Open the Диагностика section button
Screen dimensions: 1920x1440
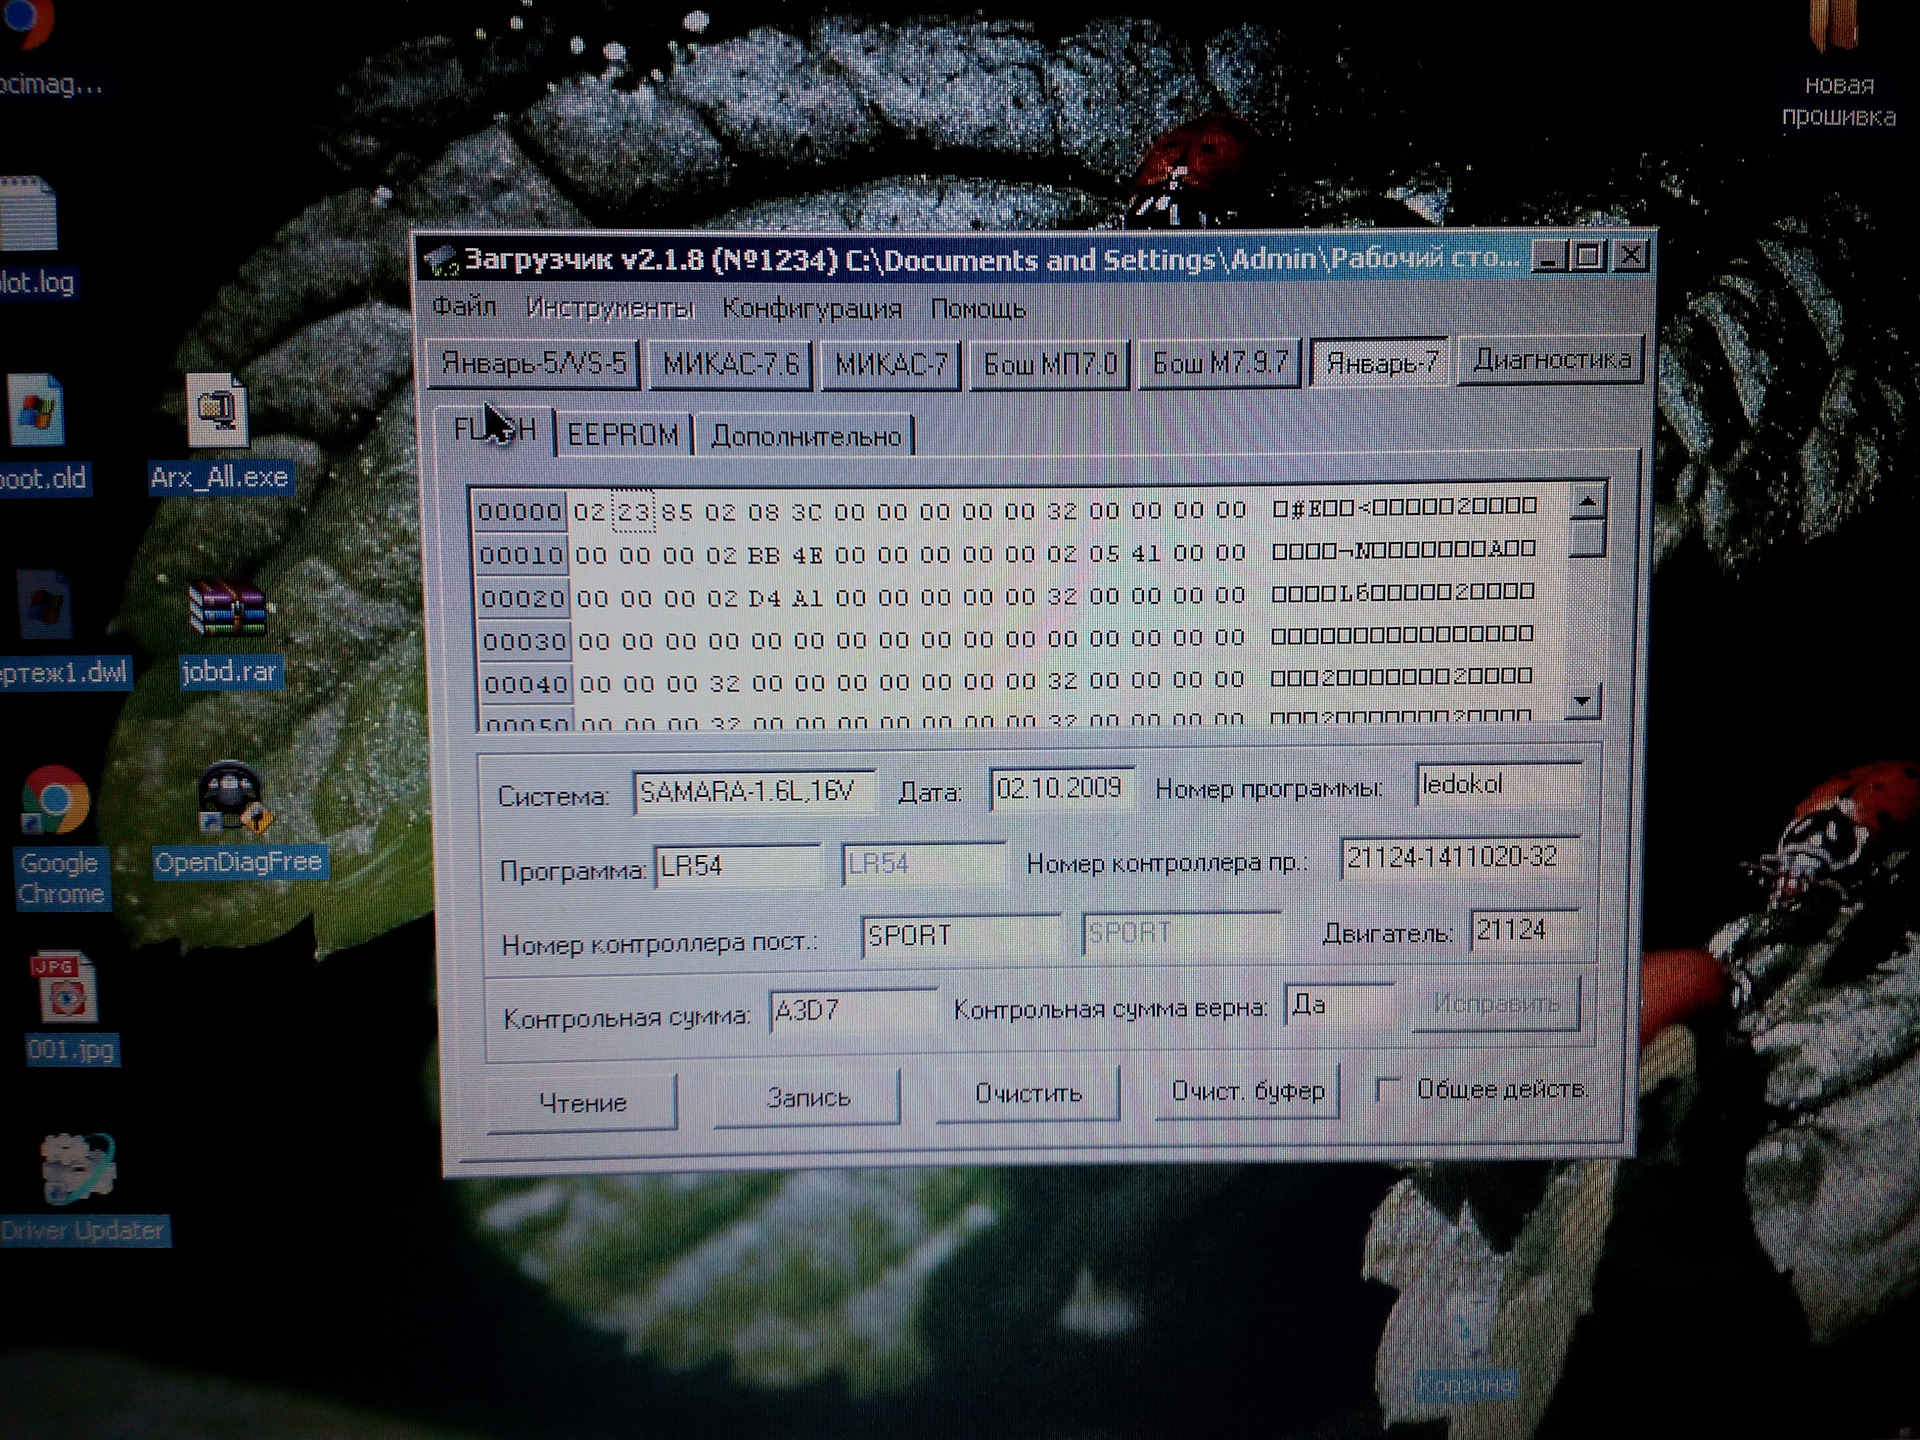pyautogui.click(x=1551, y=360)
